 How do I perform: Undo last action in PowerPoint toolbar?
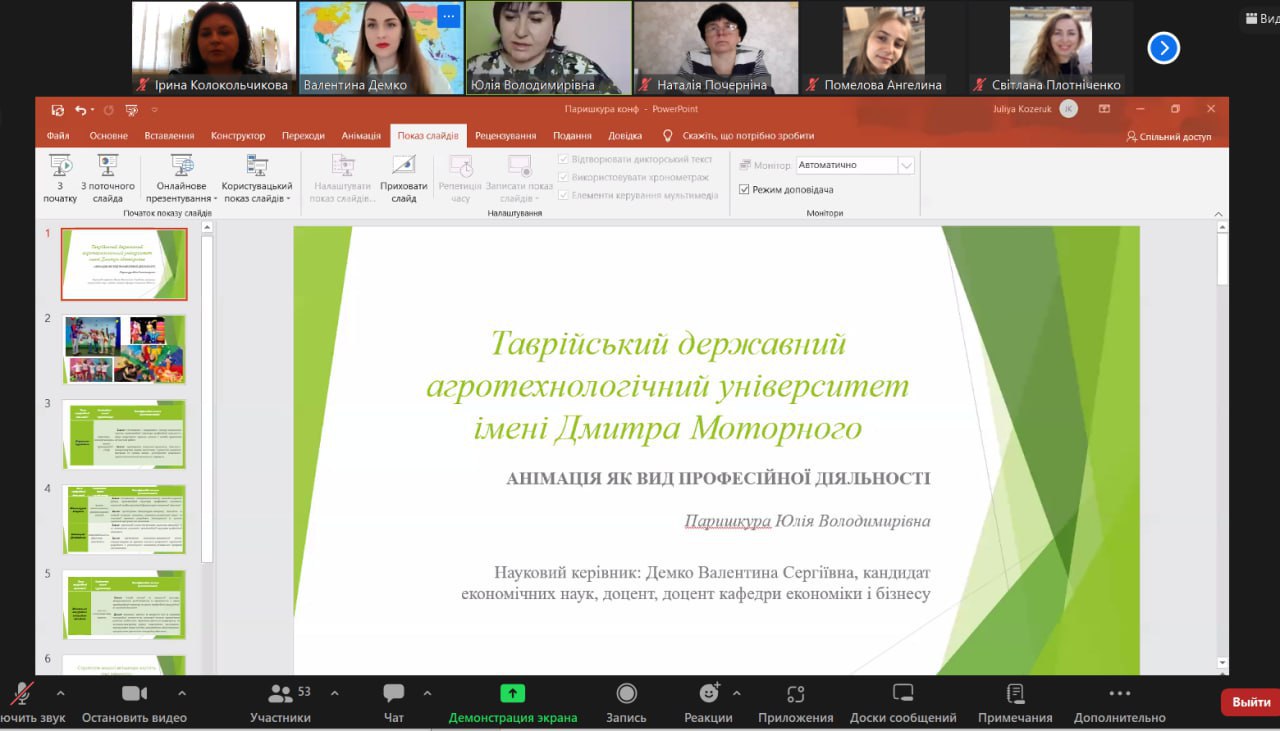coord(80,110)
